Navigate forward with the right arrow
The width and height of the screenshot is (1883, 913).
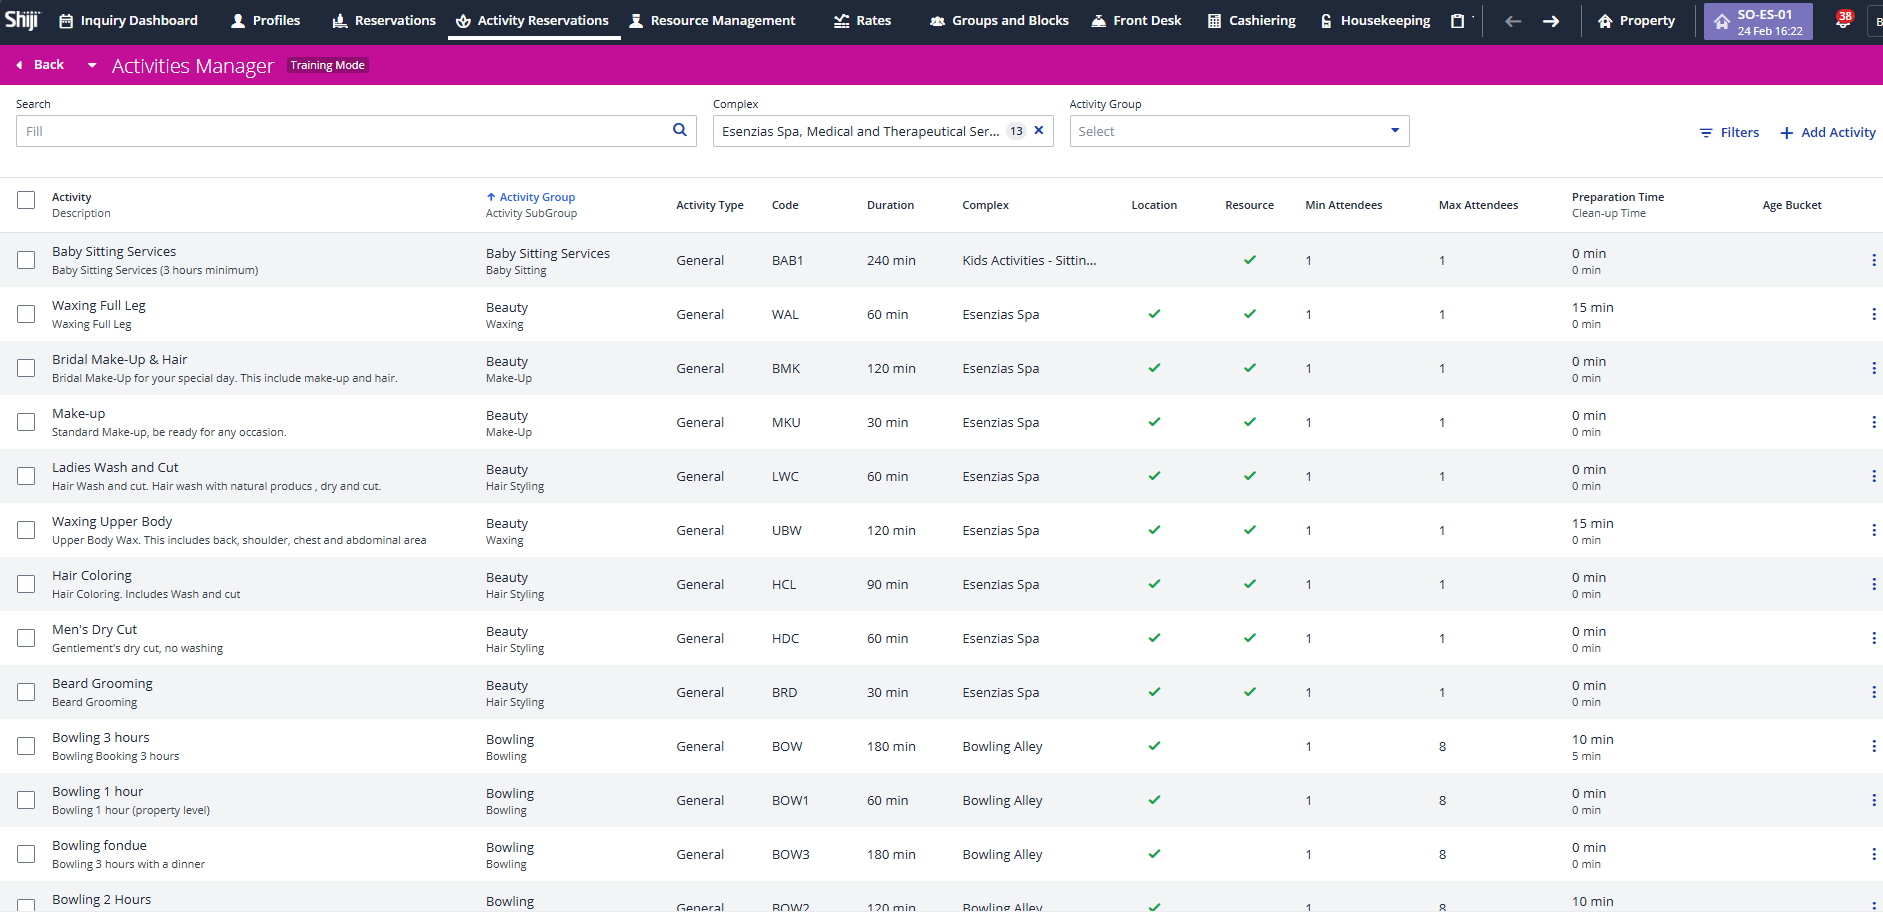point(1551,21)
